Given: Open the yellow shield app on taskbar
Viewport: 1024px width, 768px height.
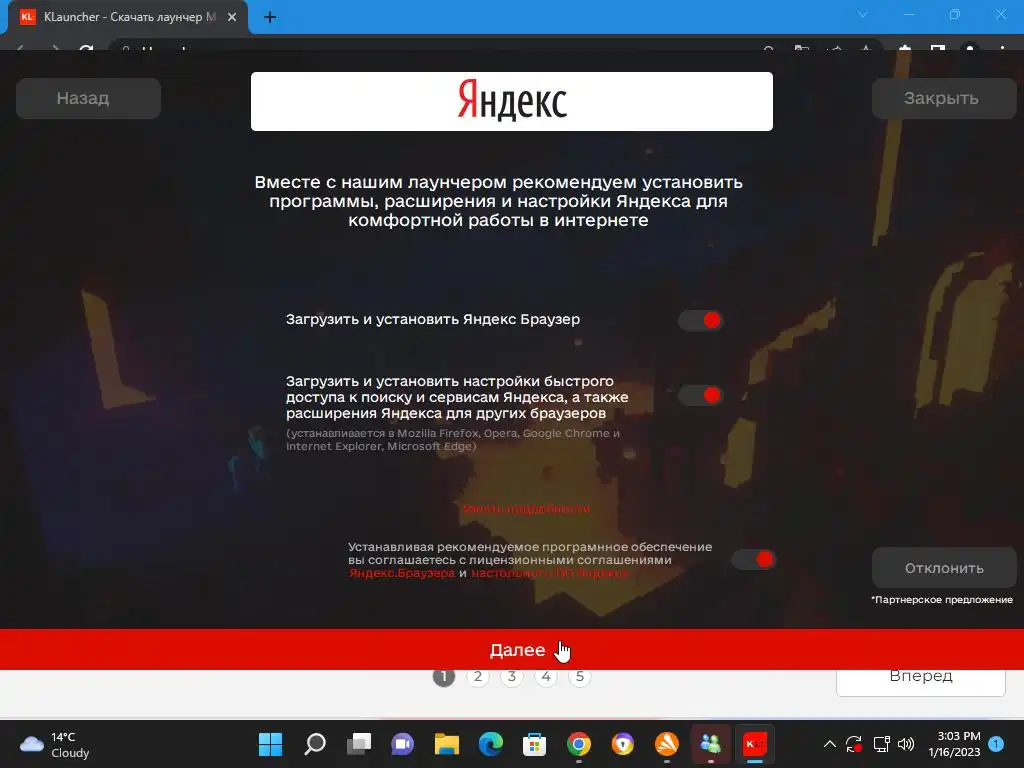Looking at the screenshot, I should (622, 744).
